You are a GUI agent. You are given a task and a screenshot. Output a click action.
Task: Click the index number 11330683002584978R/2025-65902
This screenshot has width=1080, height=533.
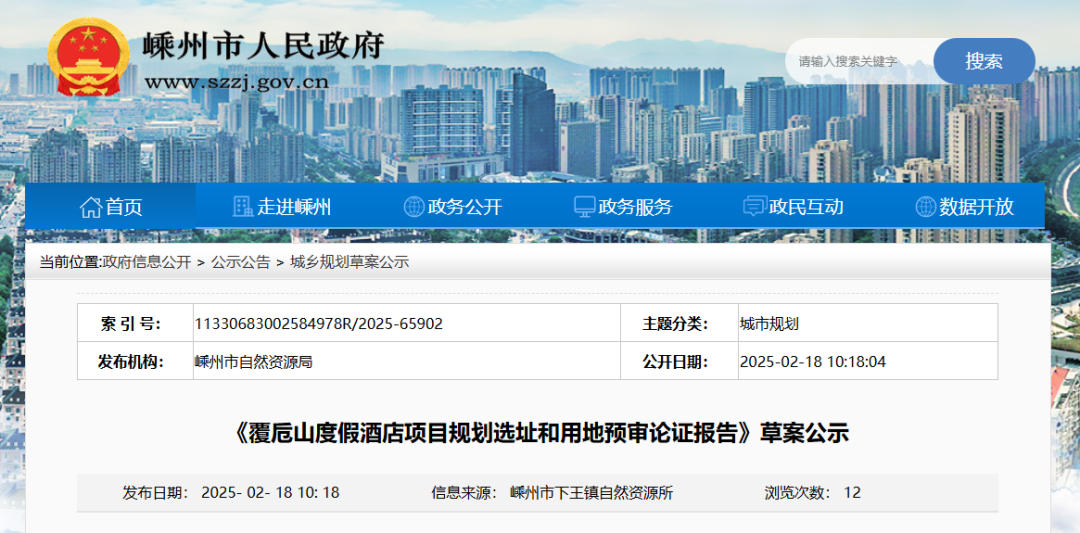coord(318,324)
